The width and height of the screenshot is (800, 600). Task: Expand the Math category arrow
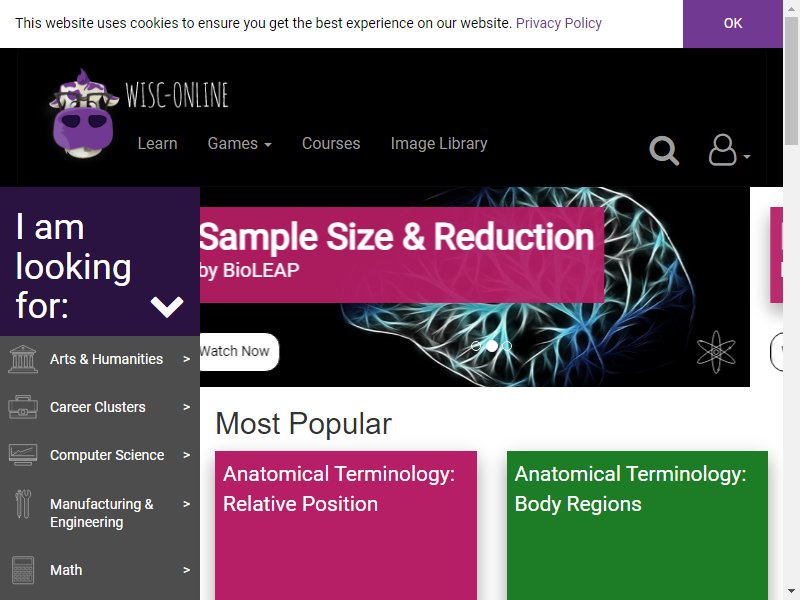coord(186,570)
